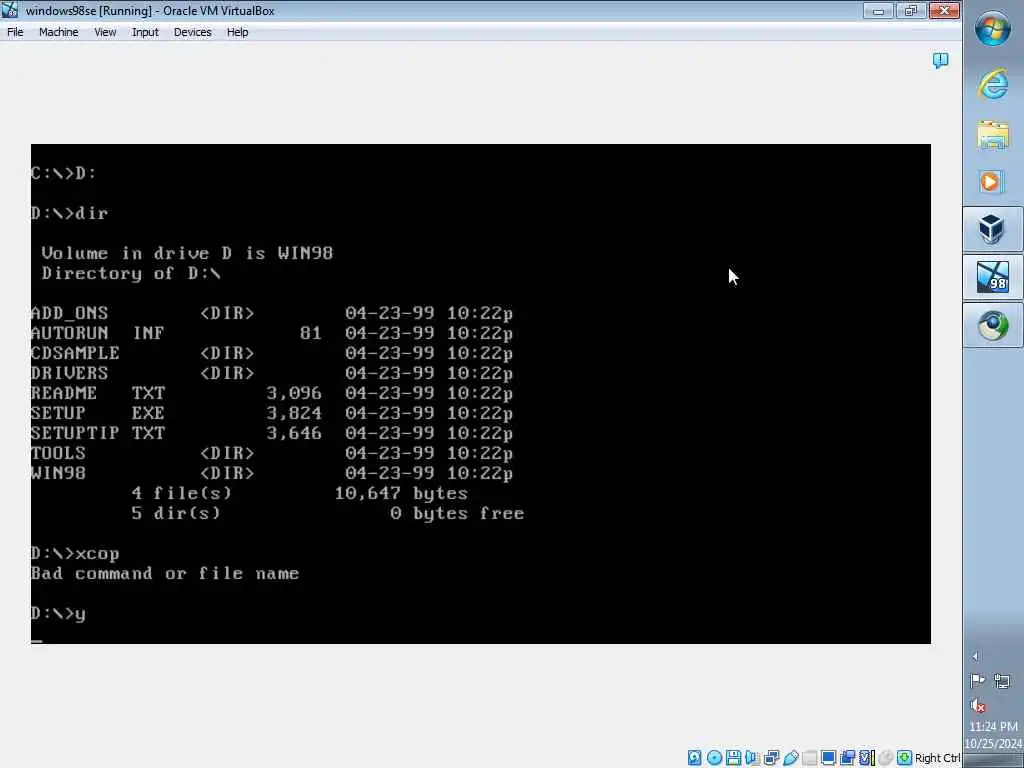Open the Action Center flag icon
1024x768 pixels.
[x=978, y=681]
